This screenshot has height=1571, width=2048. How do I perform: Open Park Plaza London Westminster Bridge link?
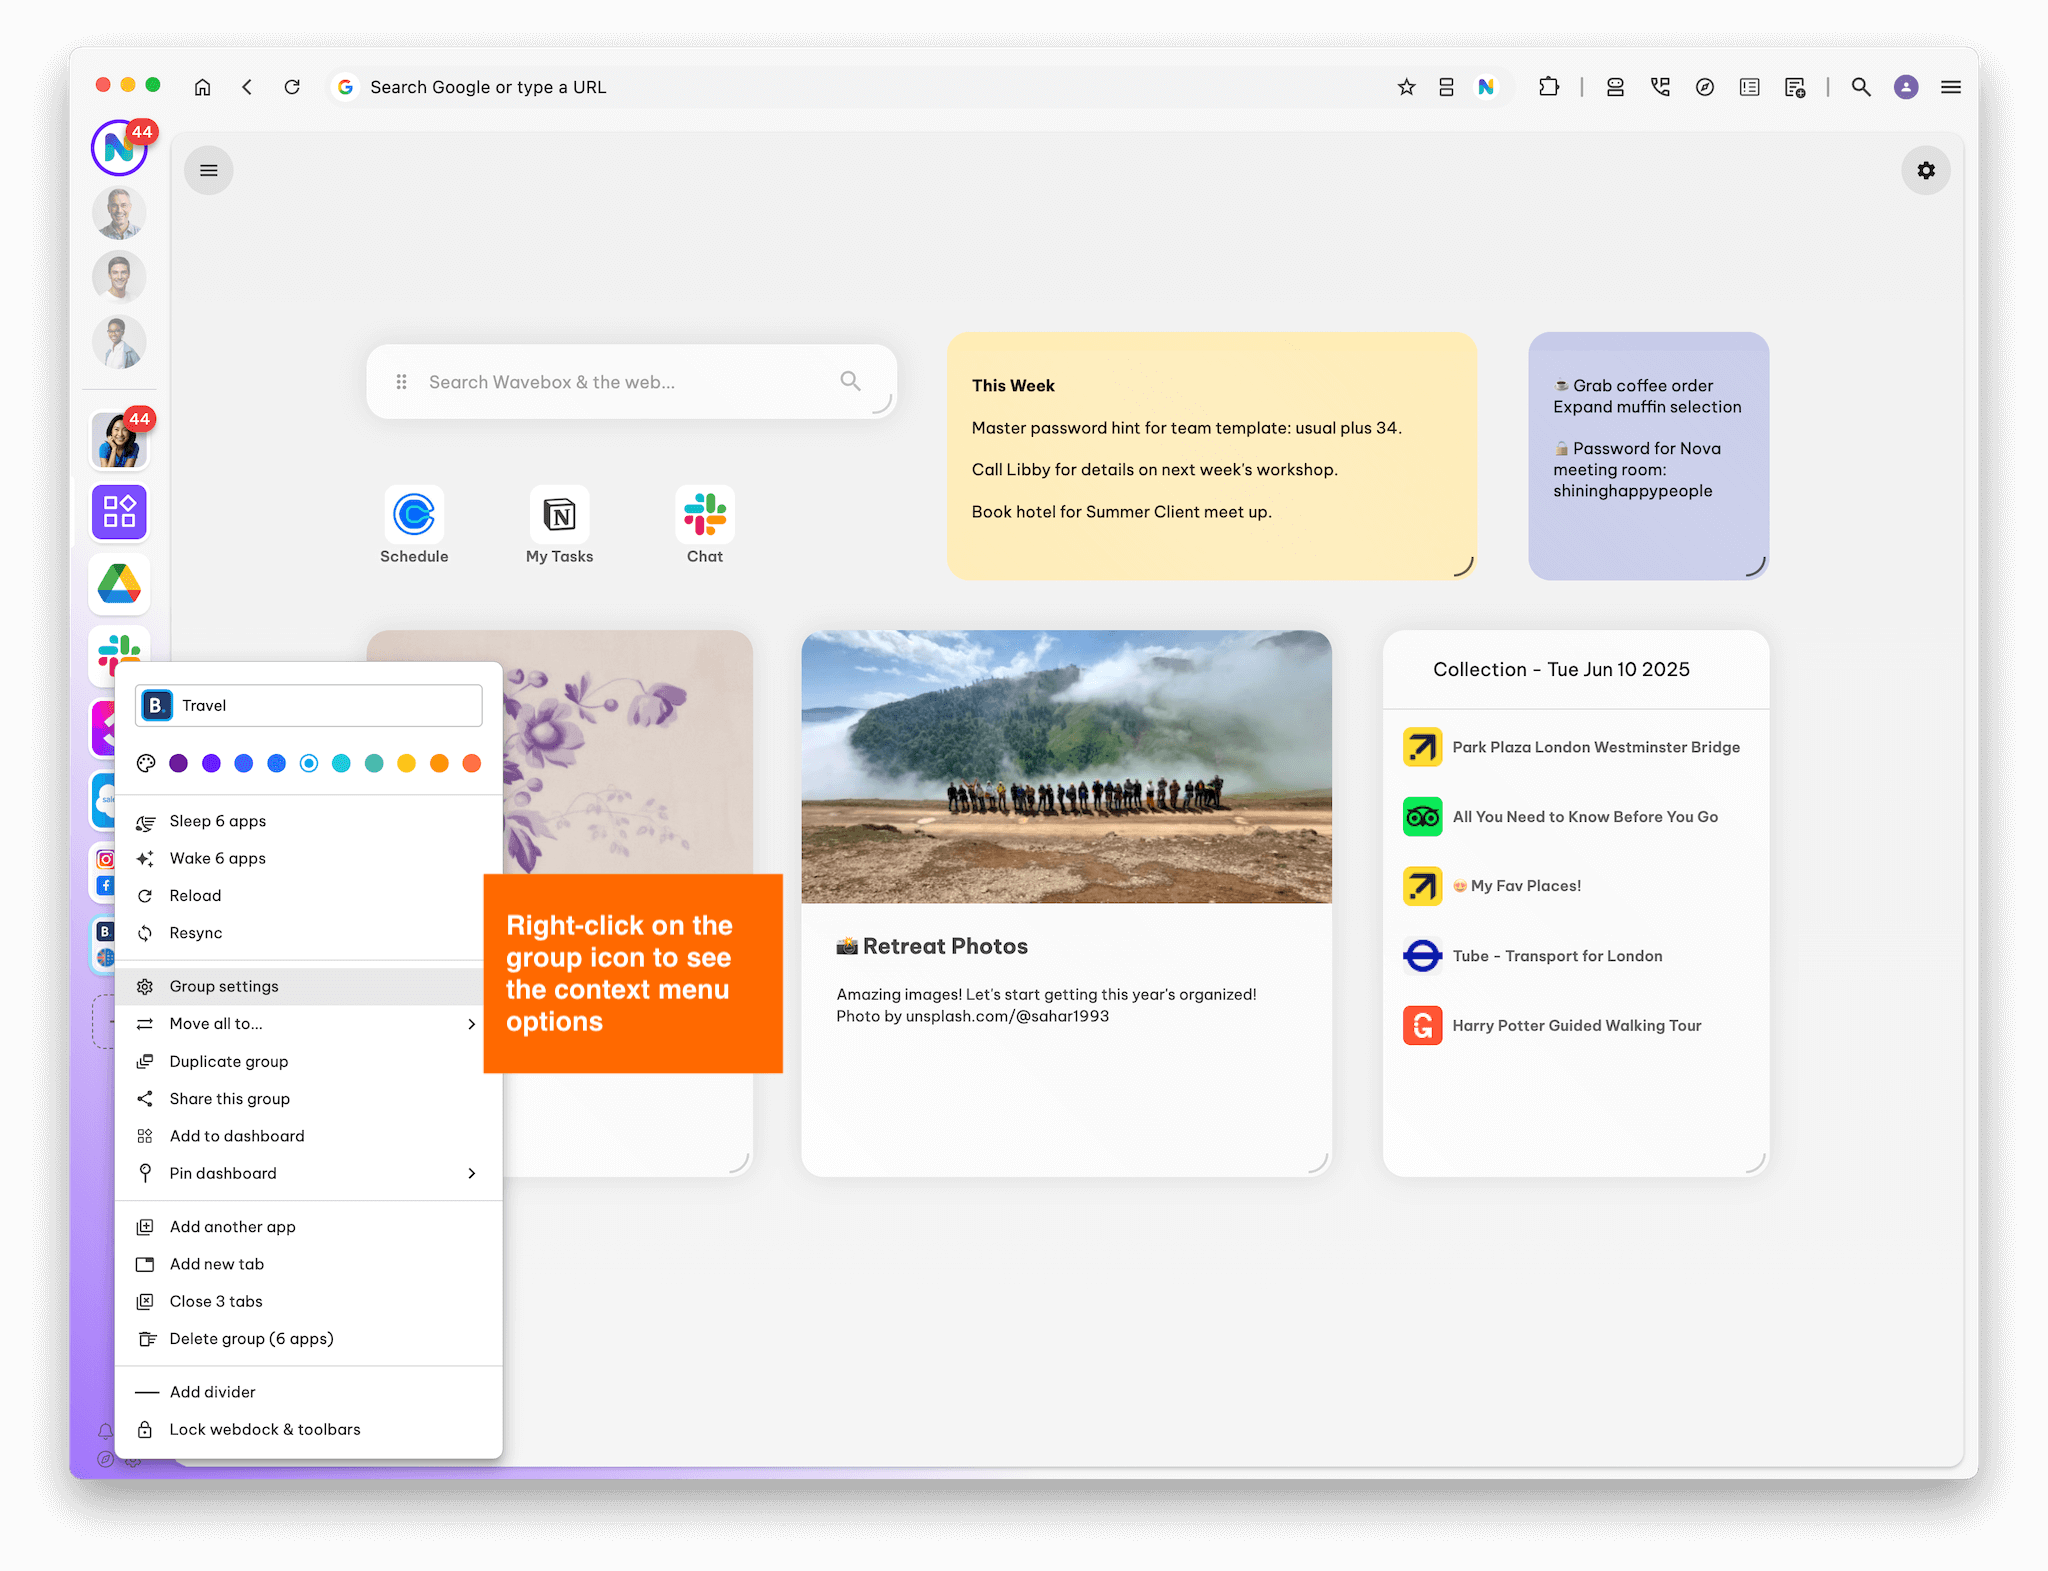(x=1574, y=748)
